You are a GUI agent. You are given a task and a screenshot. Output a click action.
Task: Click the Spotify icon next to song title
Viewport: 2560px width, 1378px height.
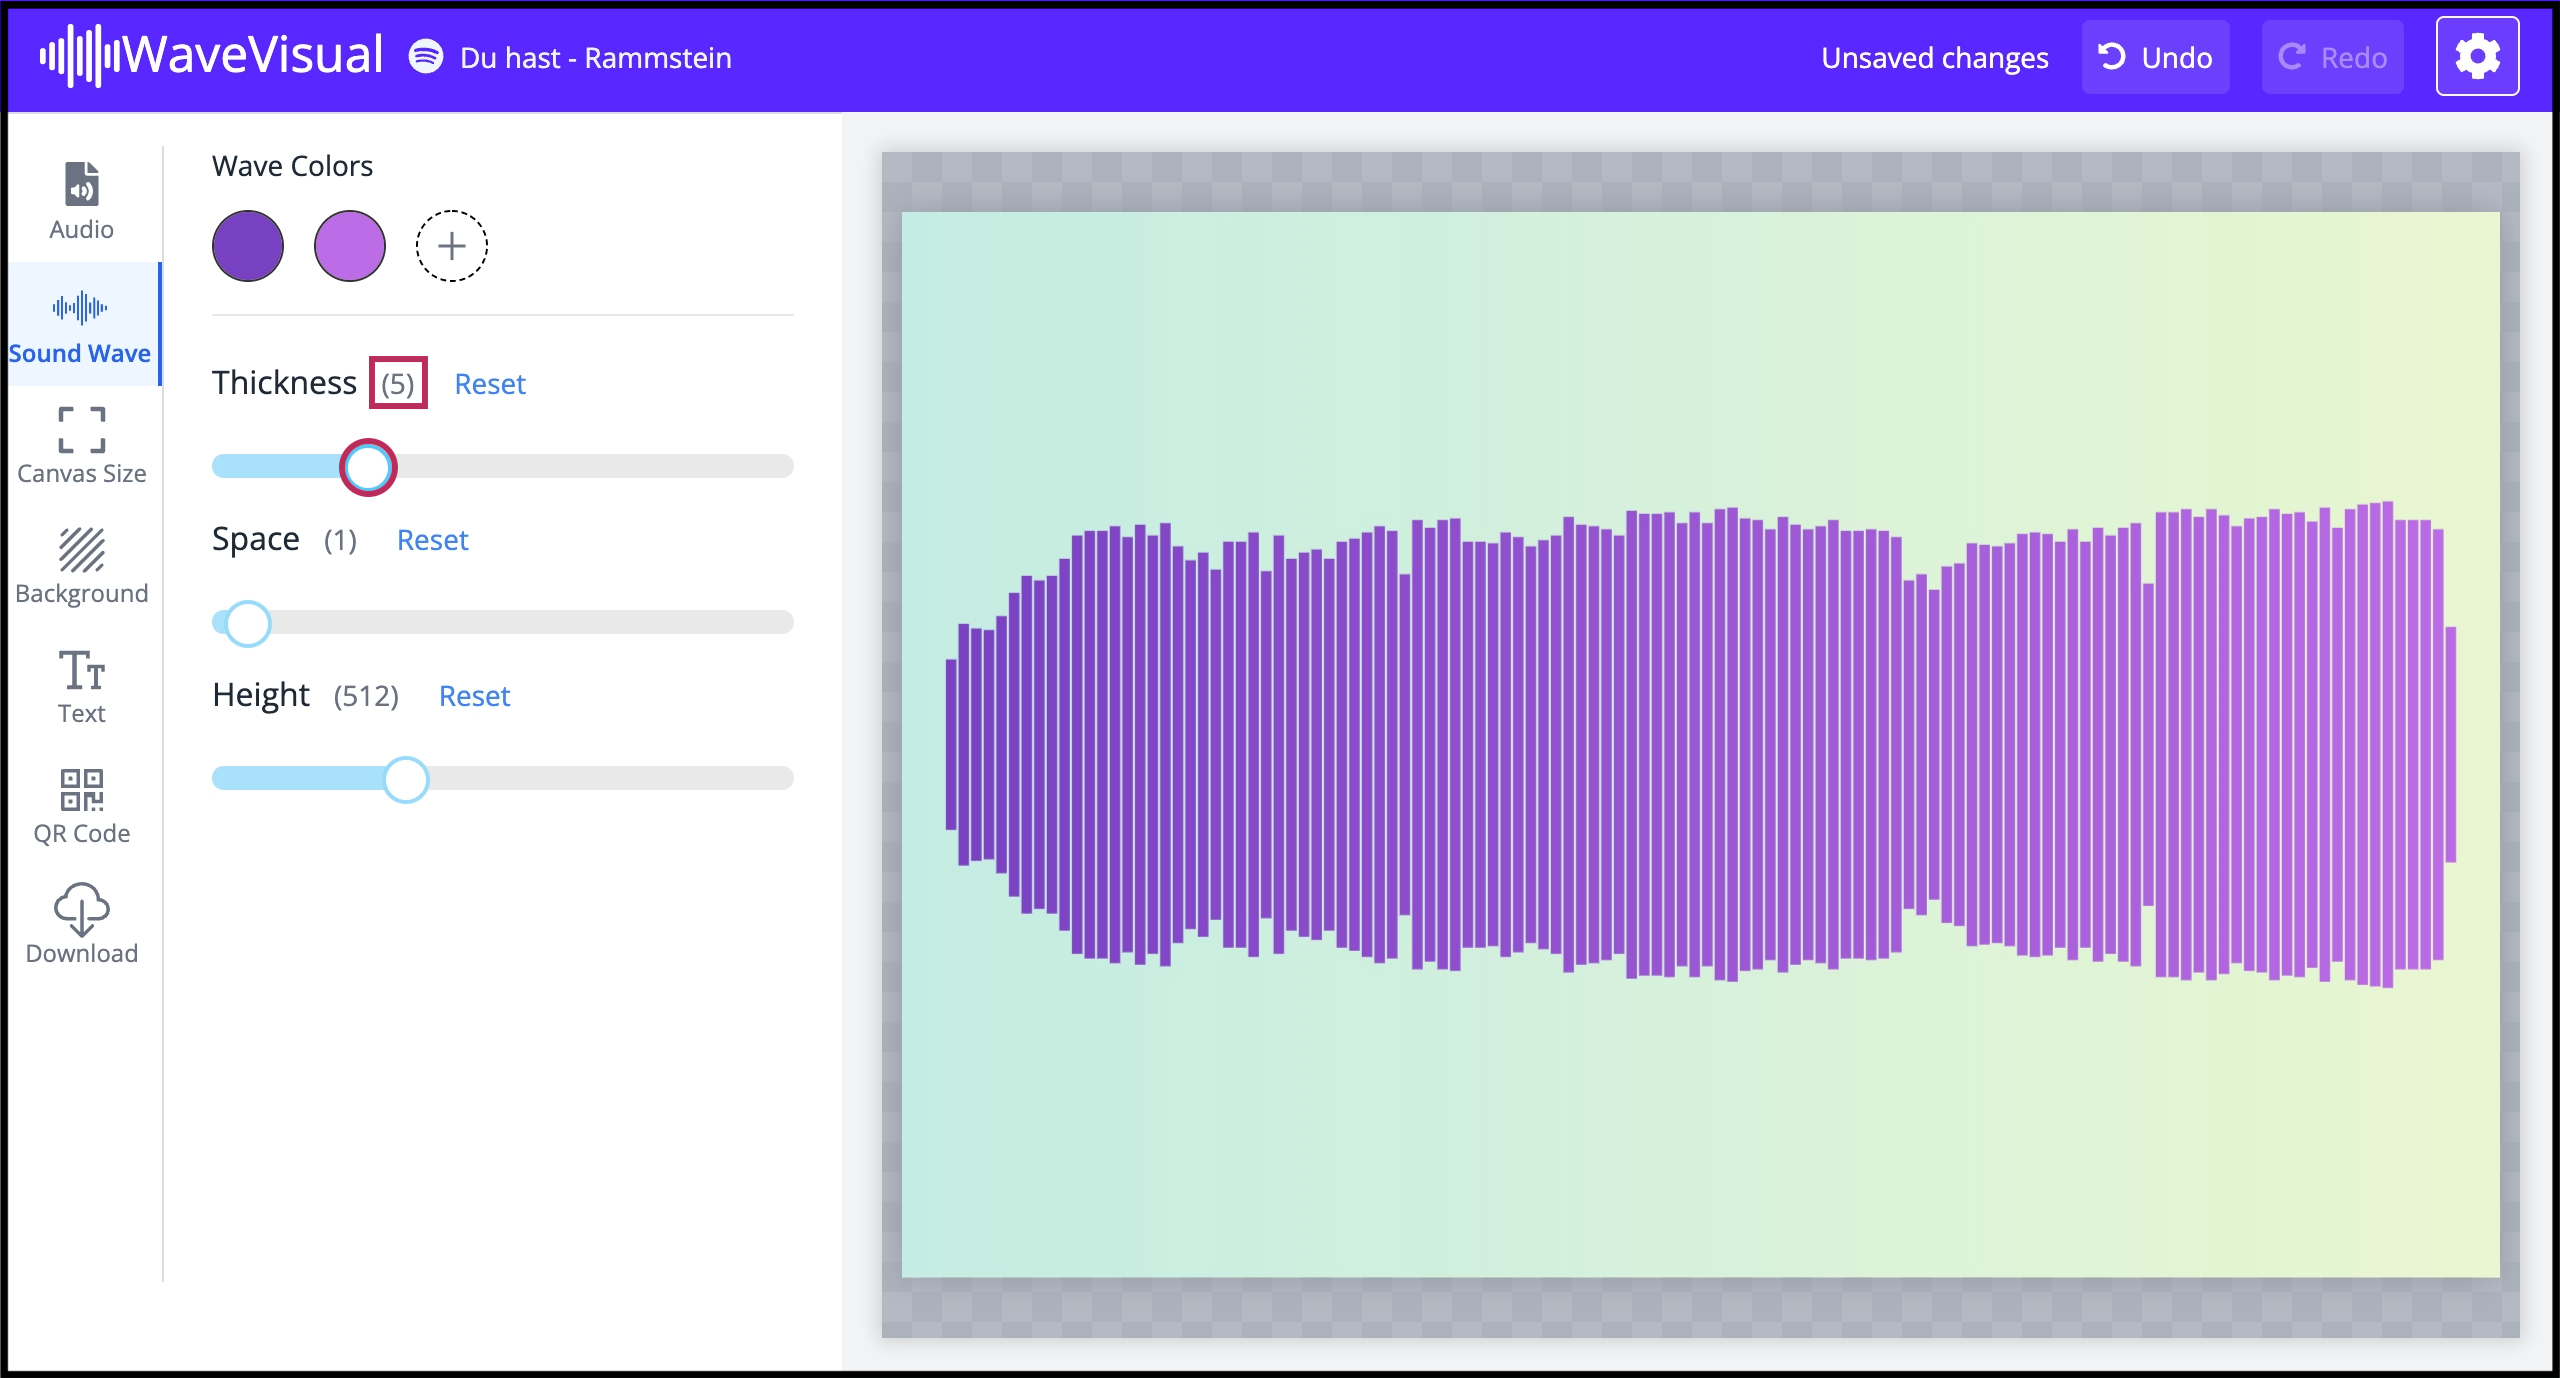[427, 57]
